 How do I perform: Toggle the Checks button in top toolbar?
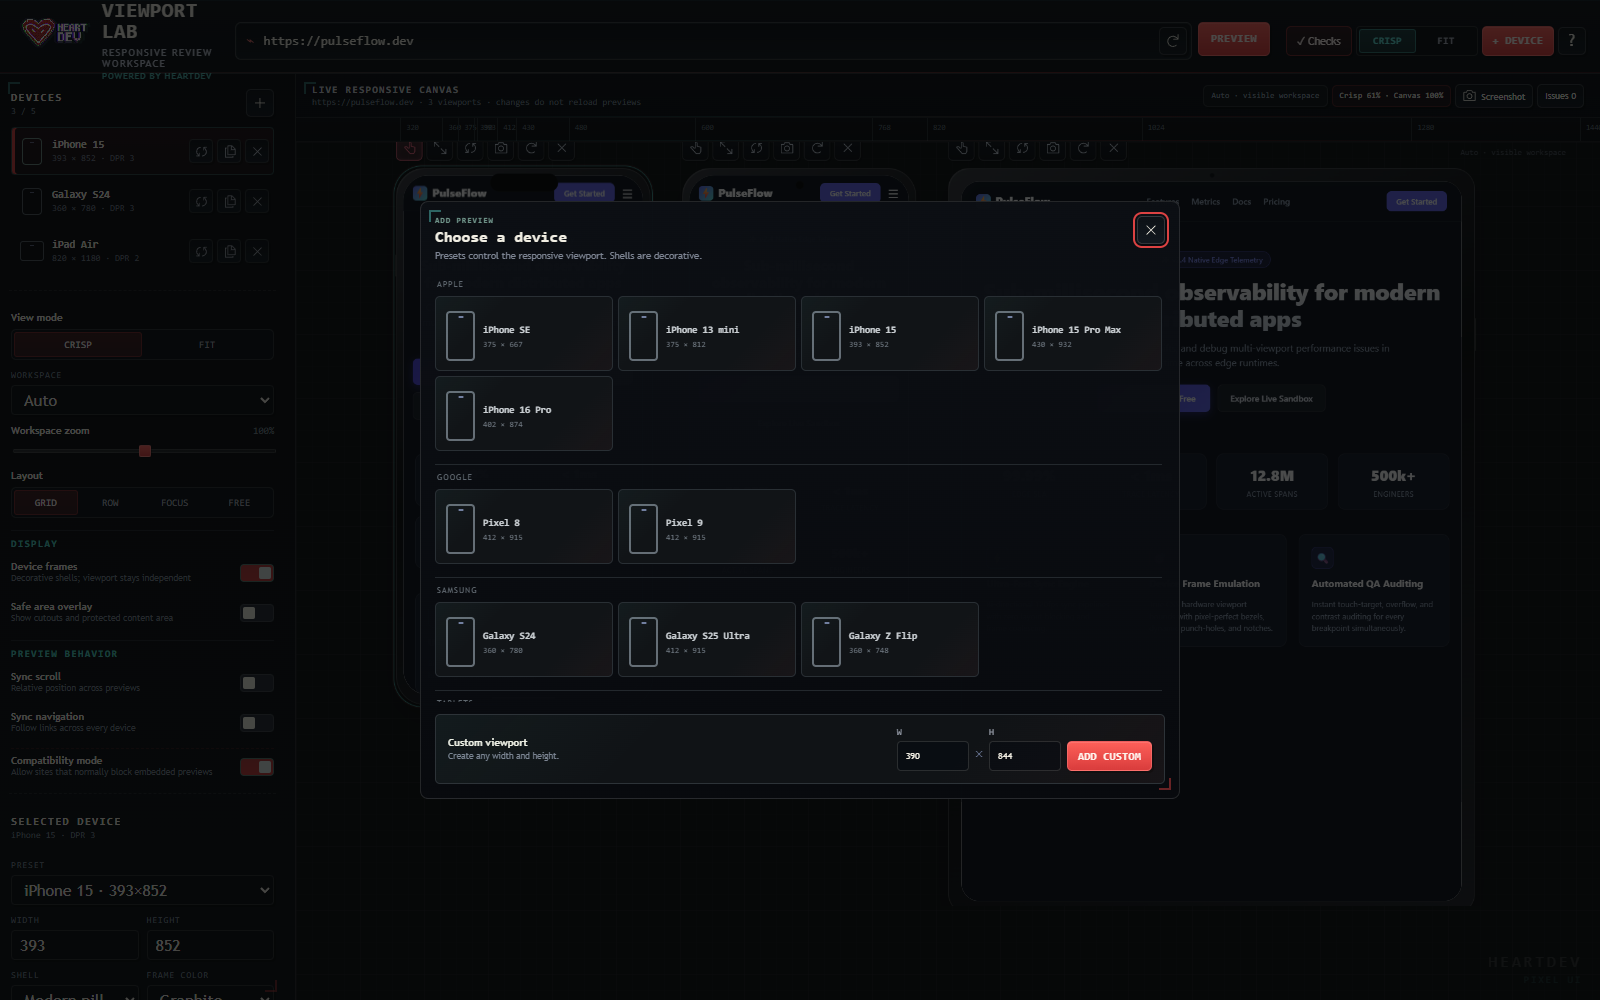click(1318, 41)
